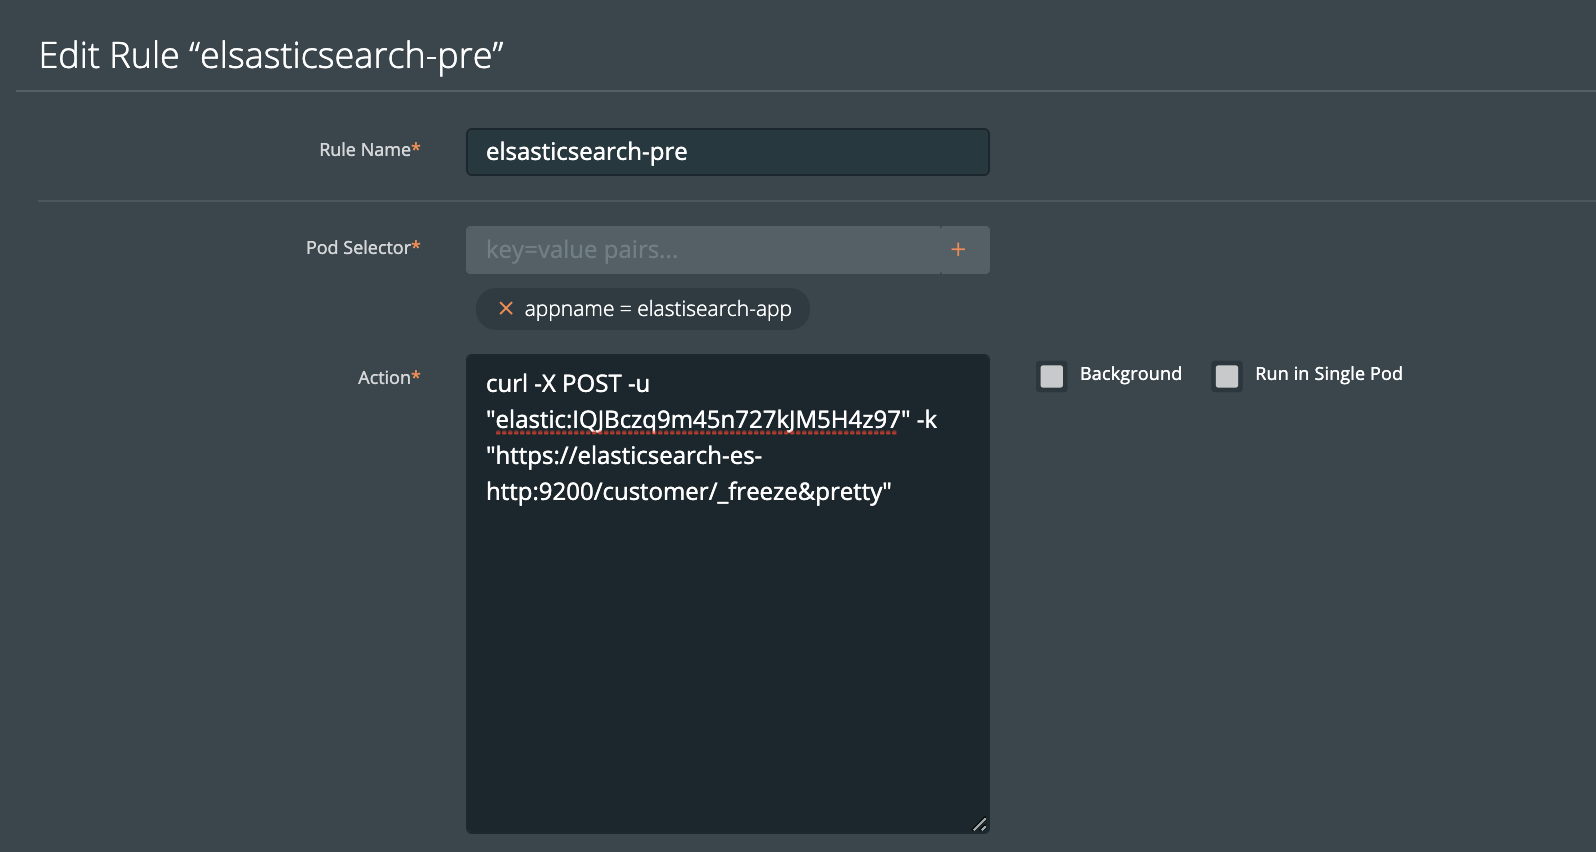Focus the Rule Name input field
This screenshot has height=852, width=1596.
pyautogui.click(x=727, y=152)
